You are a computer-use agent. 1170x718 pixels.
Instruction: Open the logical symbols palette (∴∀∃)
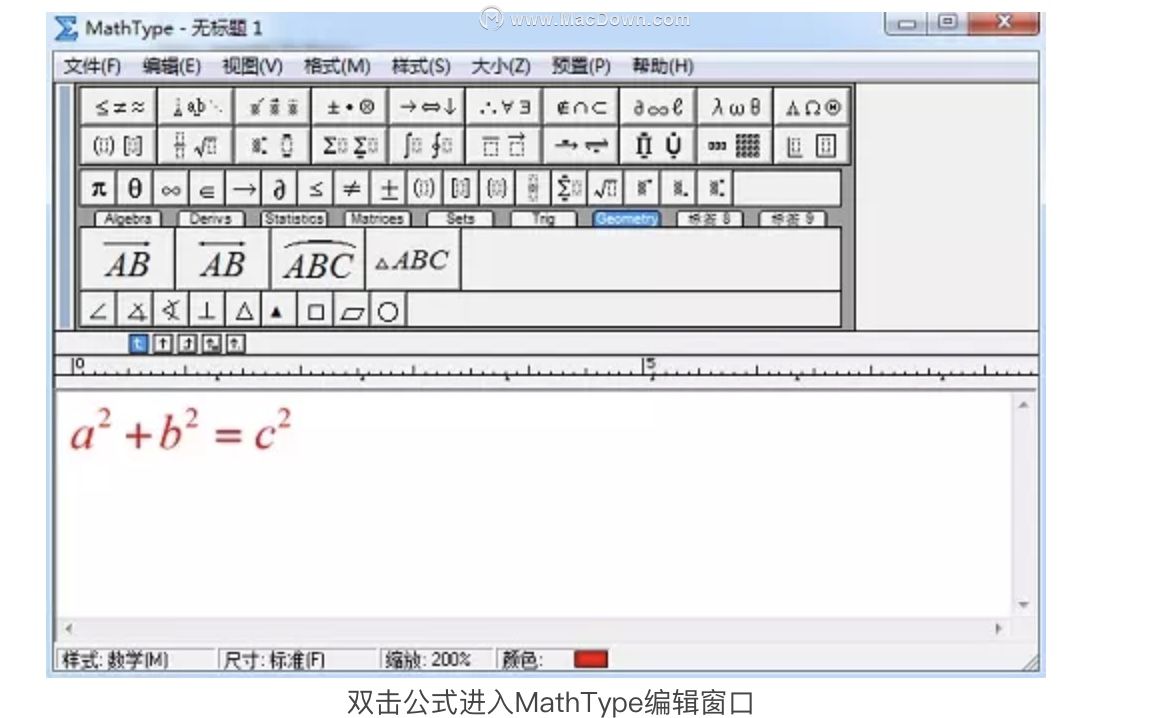click(504, 107)
